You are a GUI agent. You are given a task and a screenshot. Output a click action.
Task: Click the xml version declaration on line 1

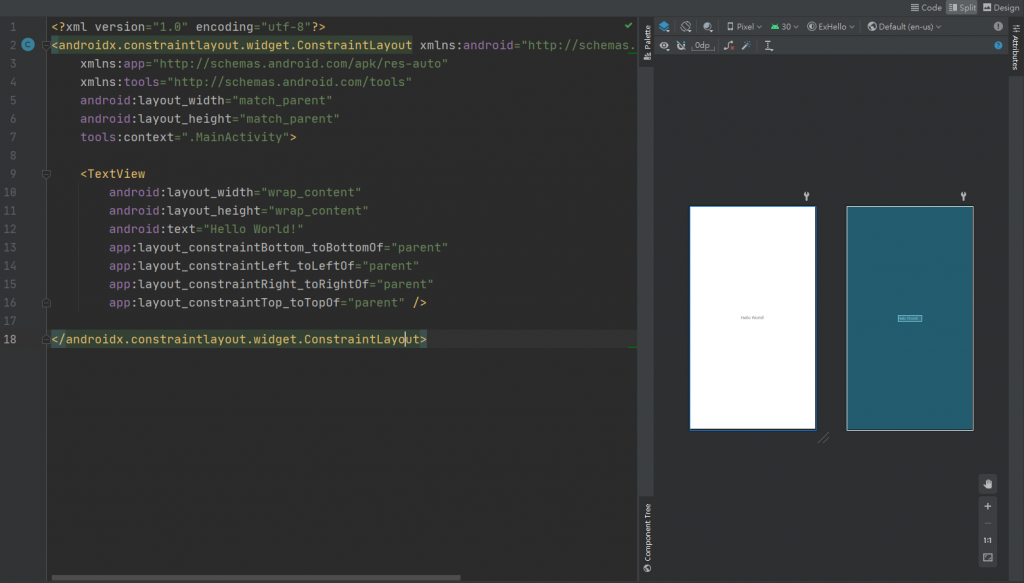(x=188, y=27)
